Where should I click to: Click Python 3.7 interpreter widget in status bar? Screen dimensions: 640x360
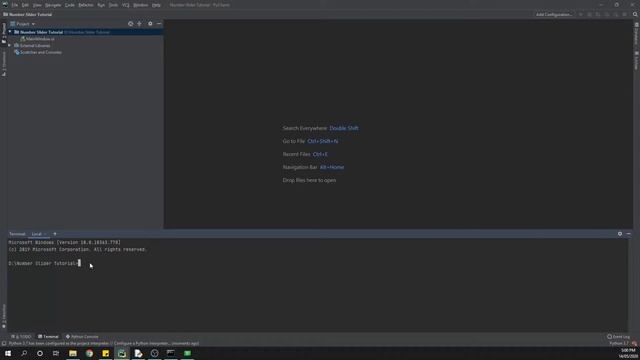point(619,344)
